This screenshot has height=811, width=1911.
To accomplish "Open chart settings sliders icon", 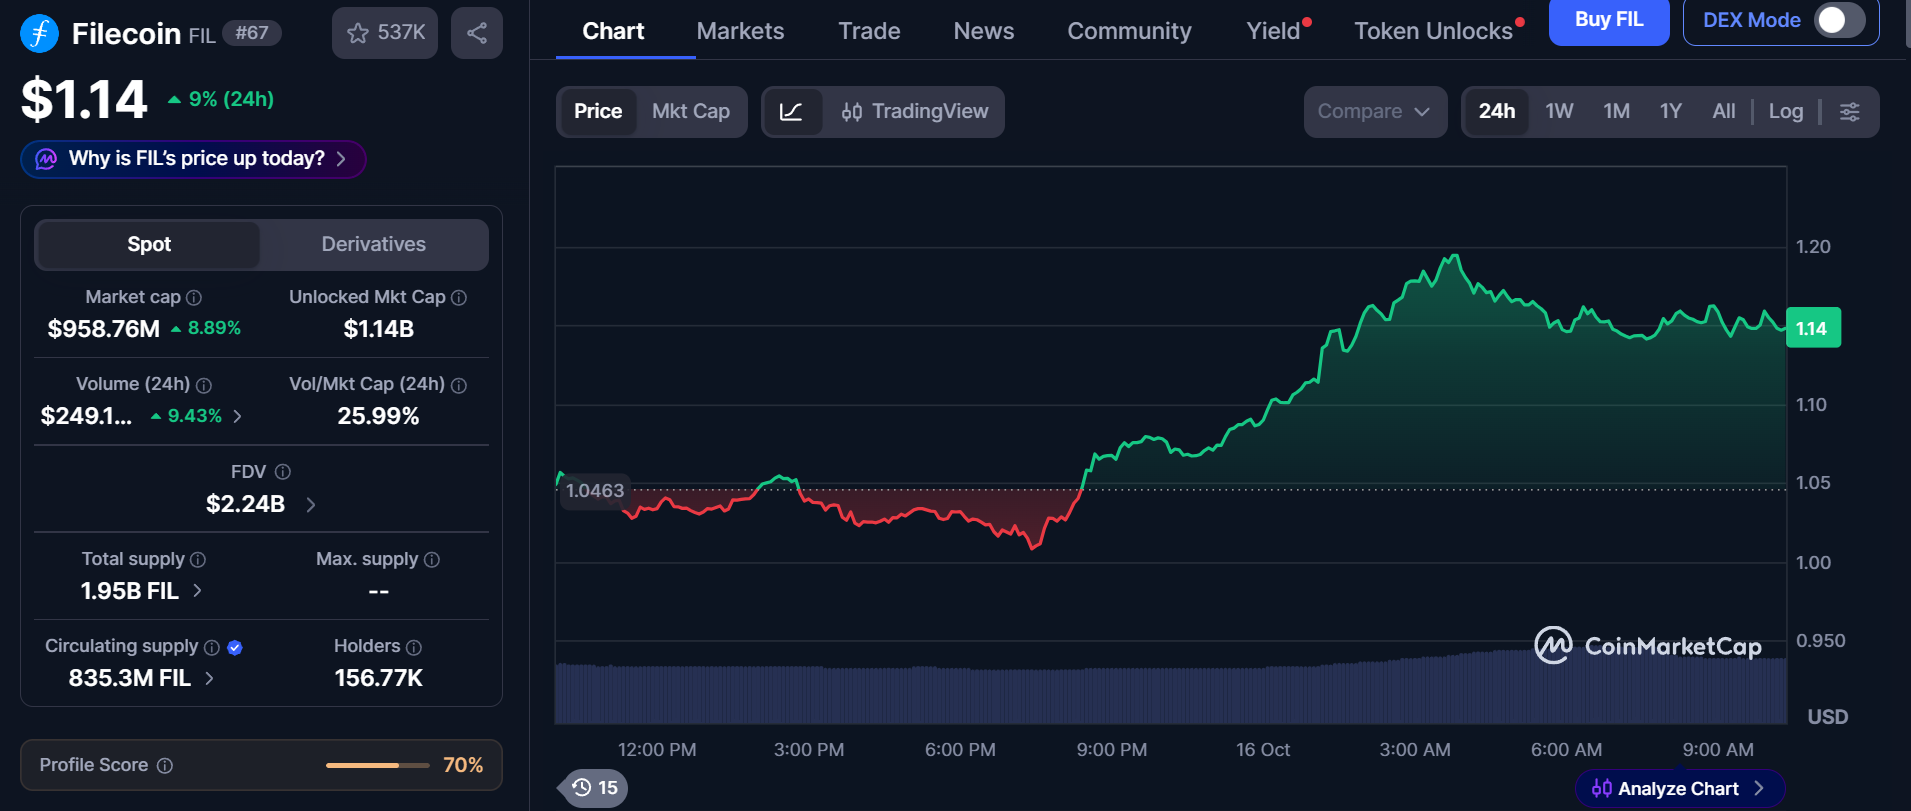I will (x=1850, y=112).
